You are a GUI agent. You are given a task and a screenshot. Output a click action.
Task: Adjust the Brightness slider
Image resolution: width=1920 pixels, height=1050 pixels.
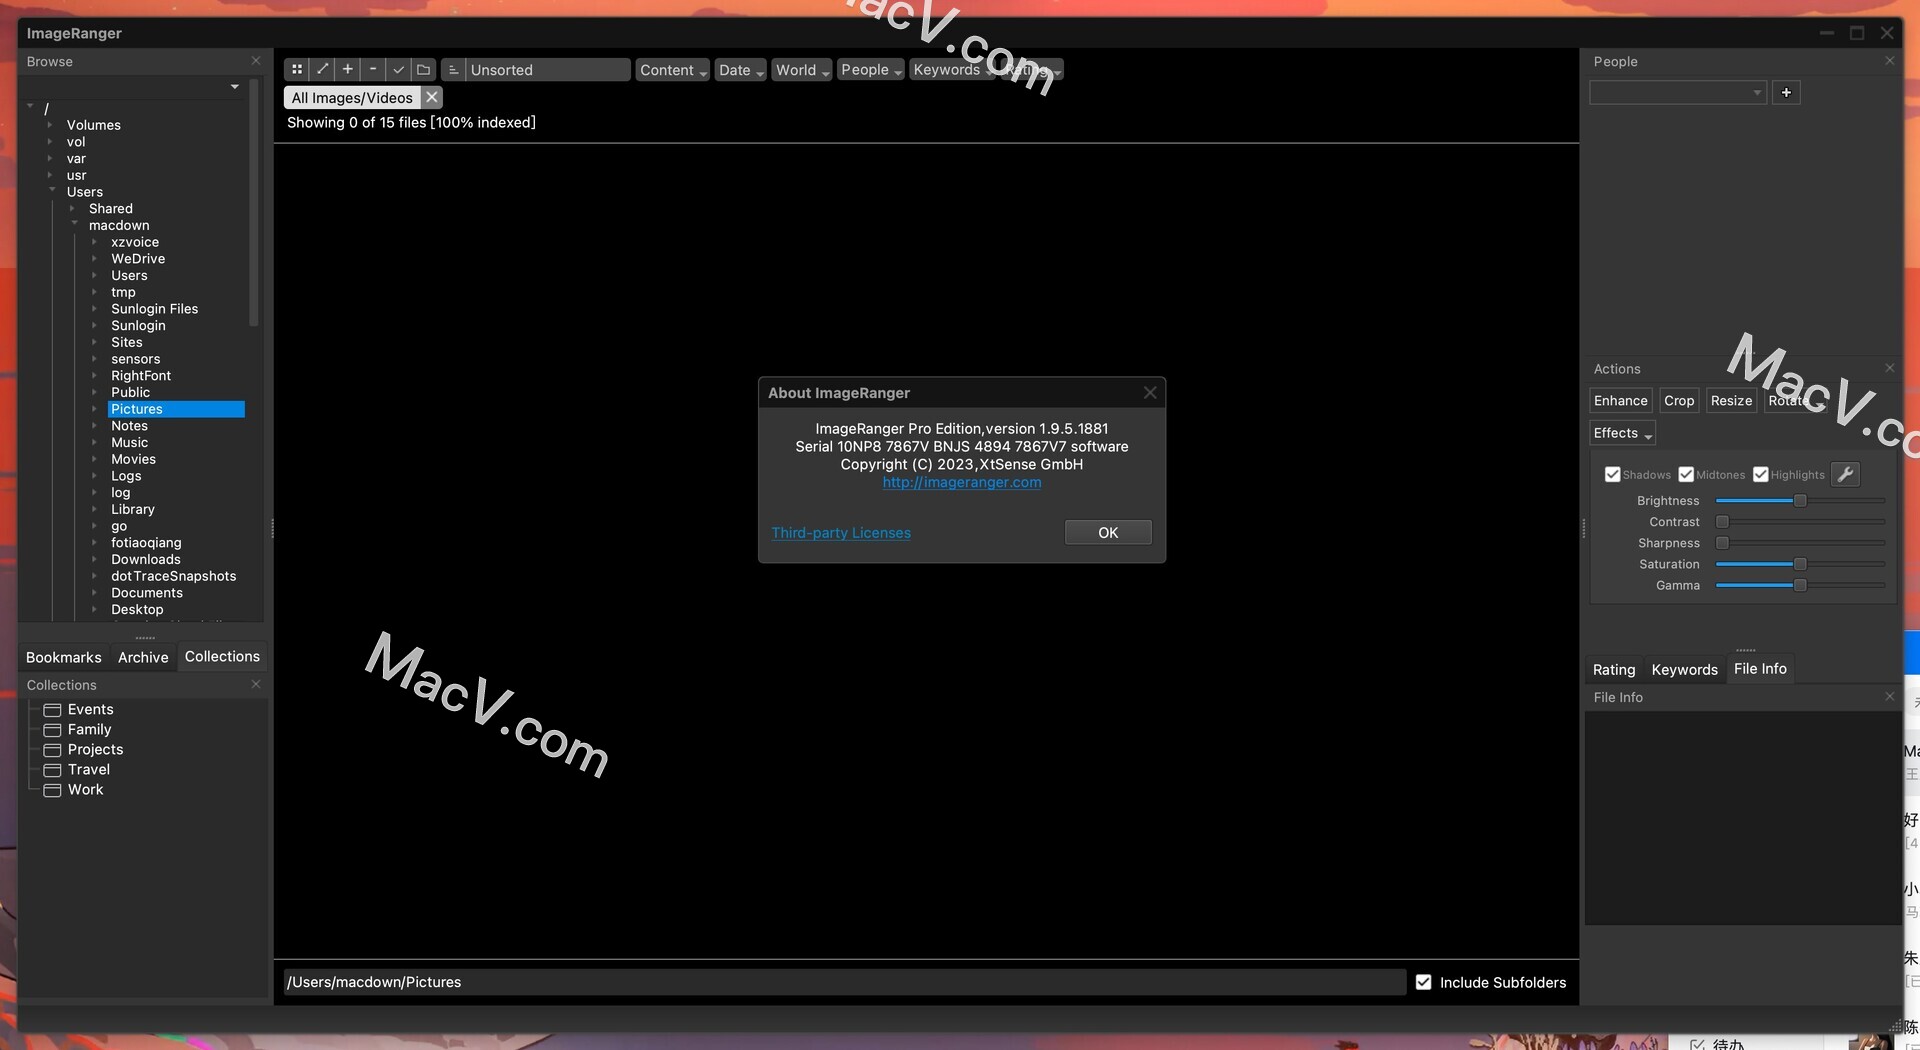coord(1800,500)
